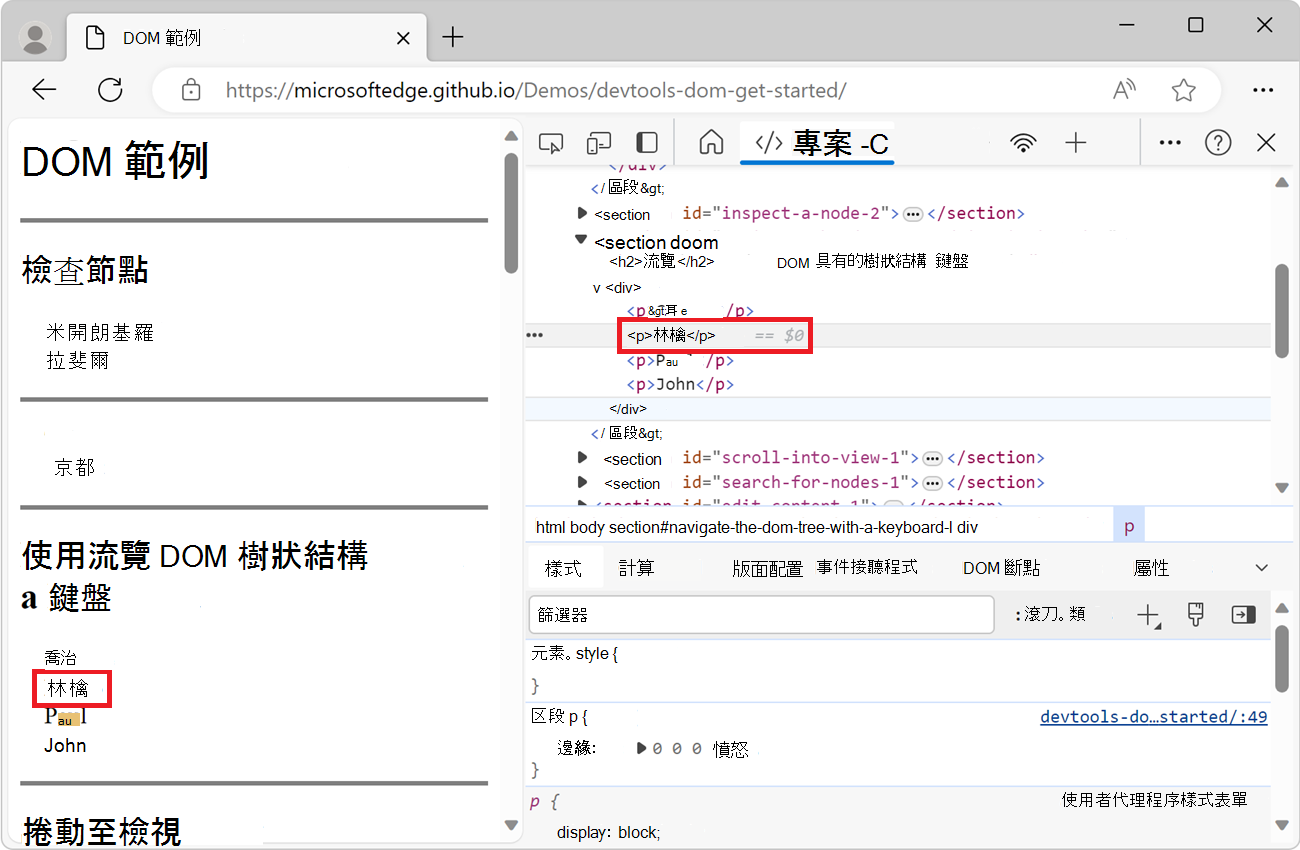Click the browser back arrow

pos(44,90)
